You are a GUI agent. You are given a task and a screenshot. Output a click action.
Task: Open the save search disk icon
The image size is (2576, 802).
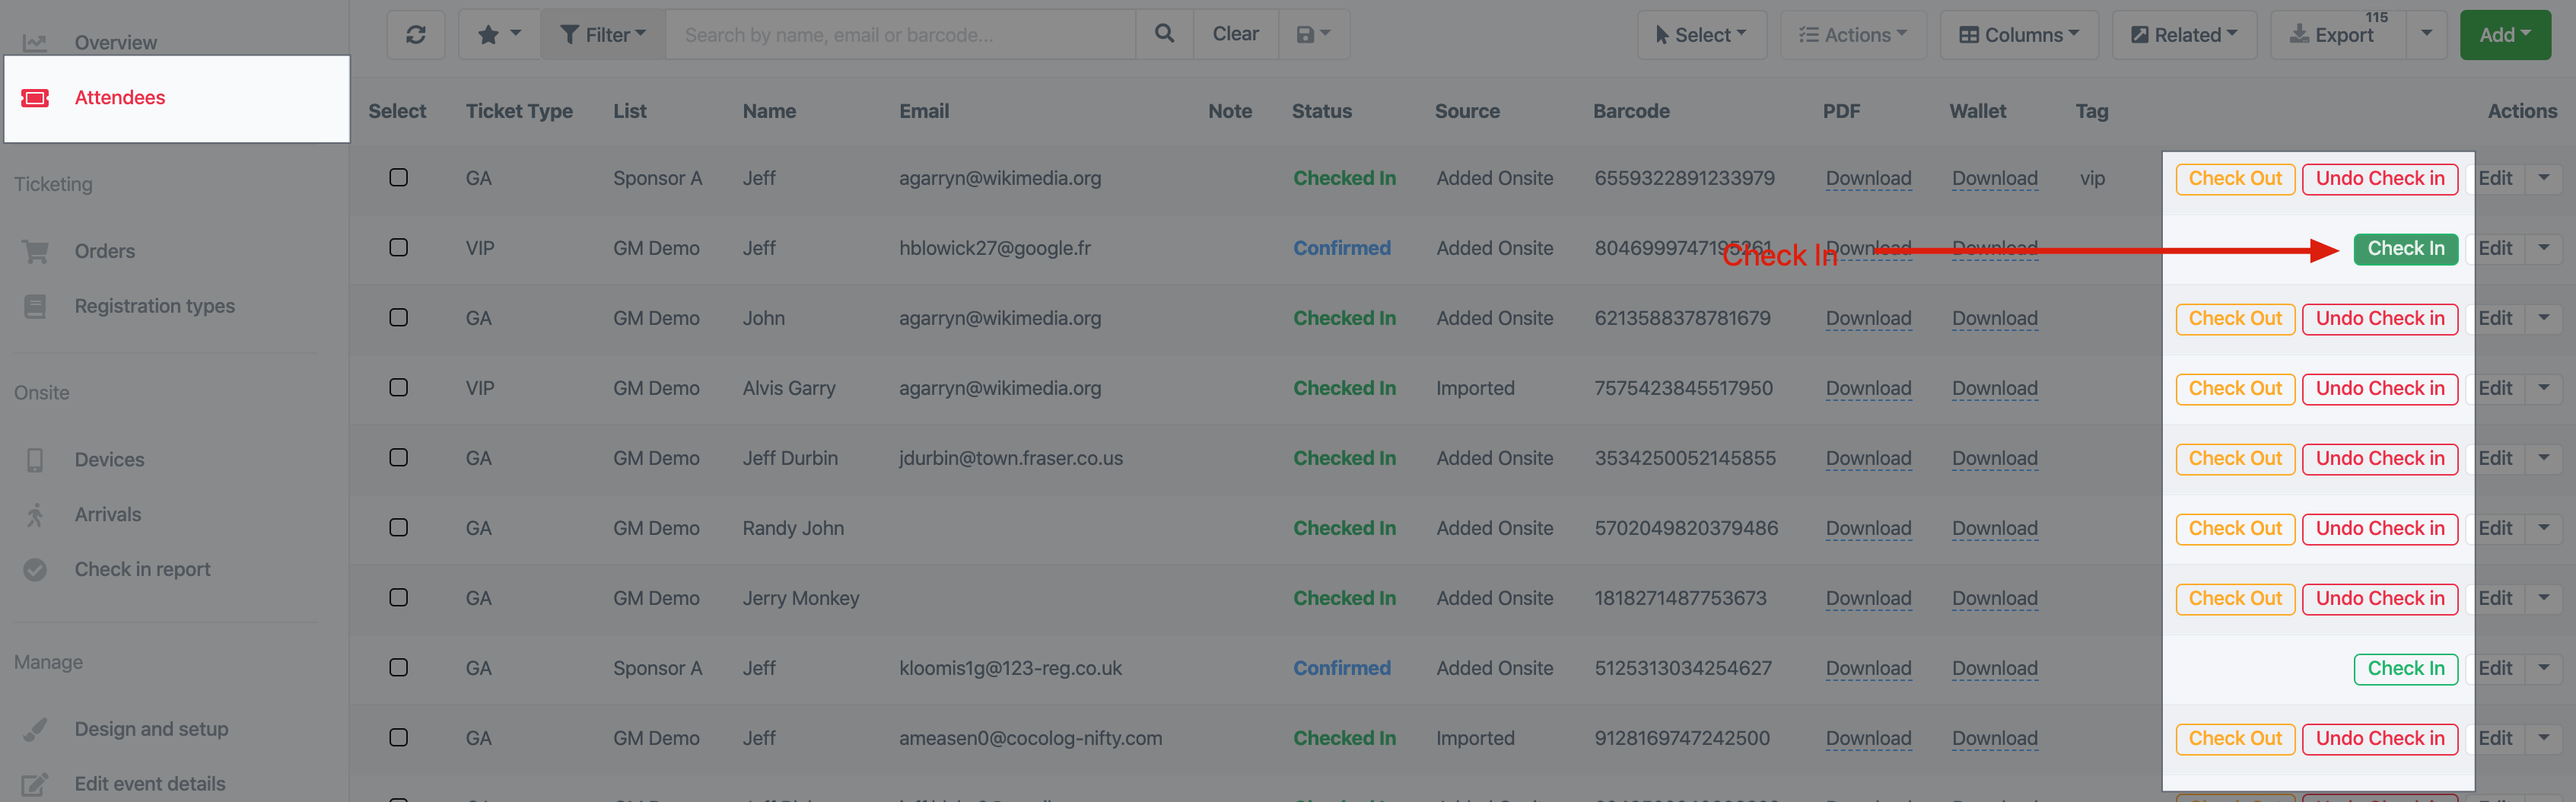point(1313,35)
